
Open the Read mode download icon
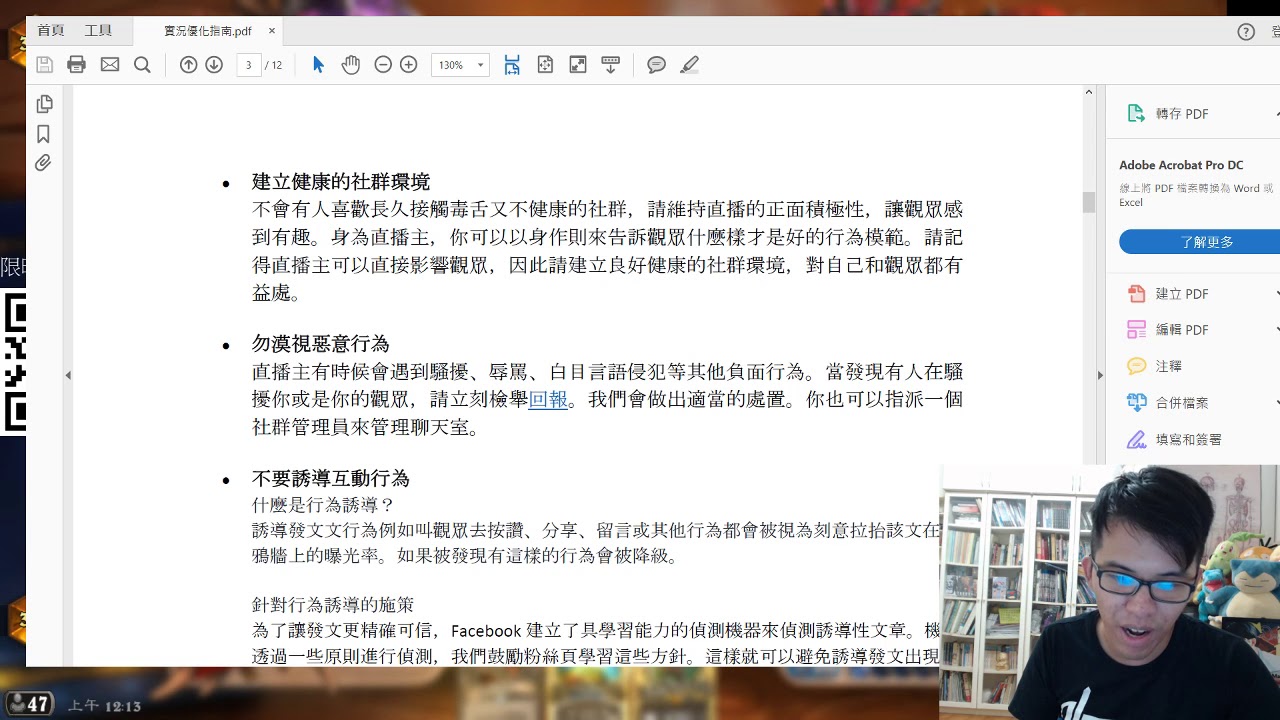click(x=611, y=65)
